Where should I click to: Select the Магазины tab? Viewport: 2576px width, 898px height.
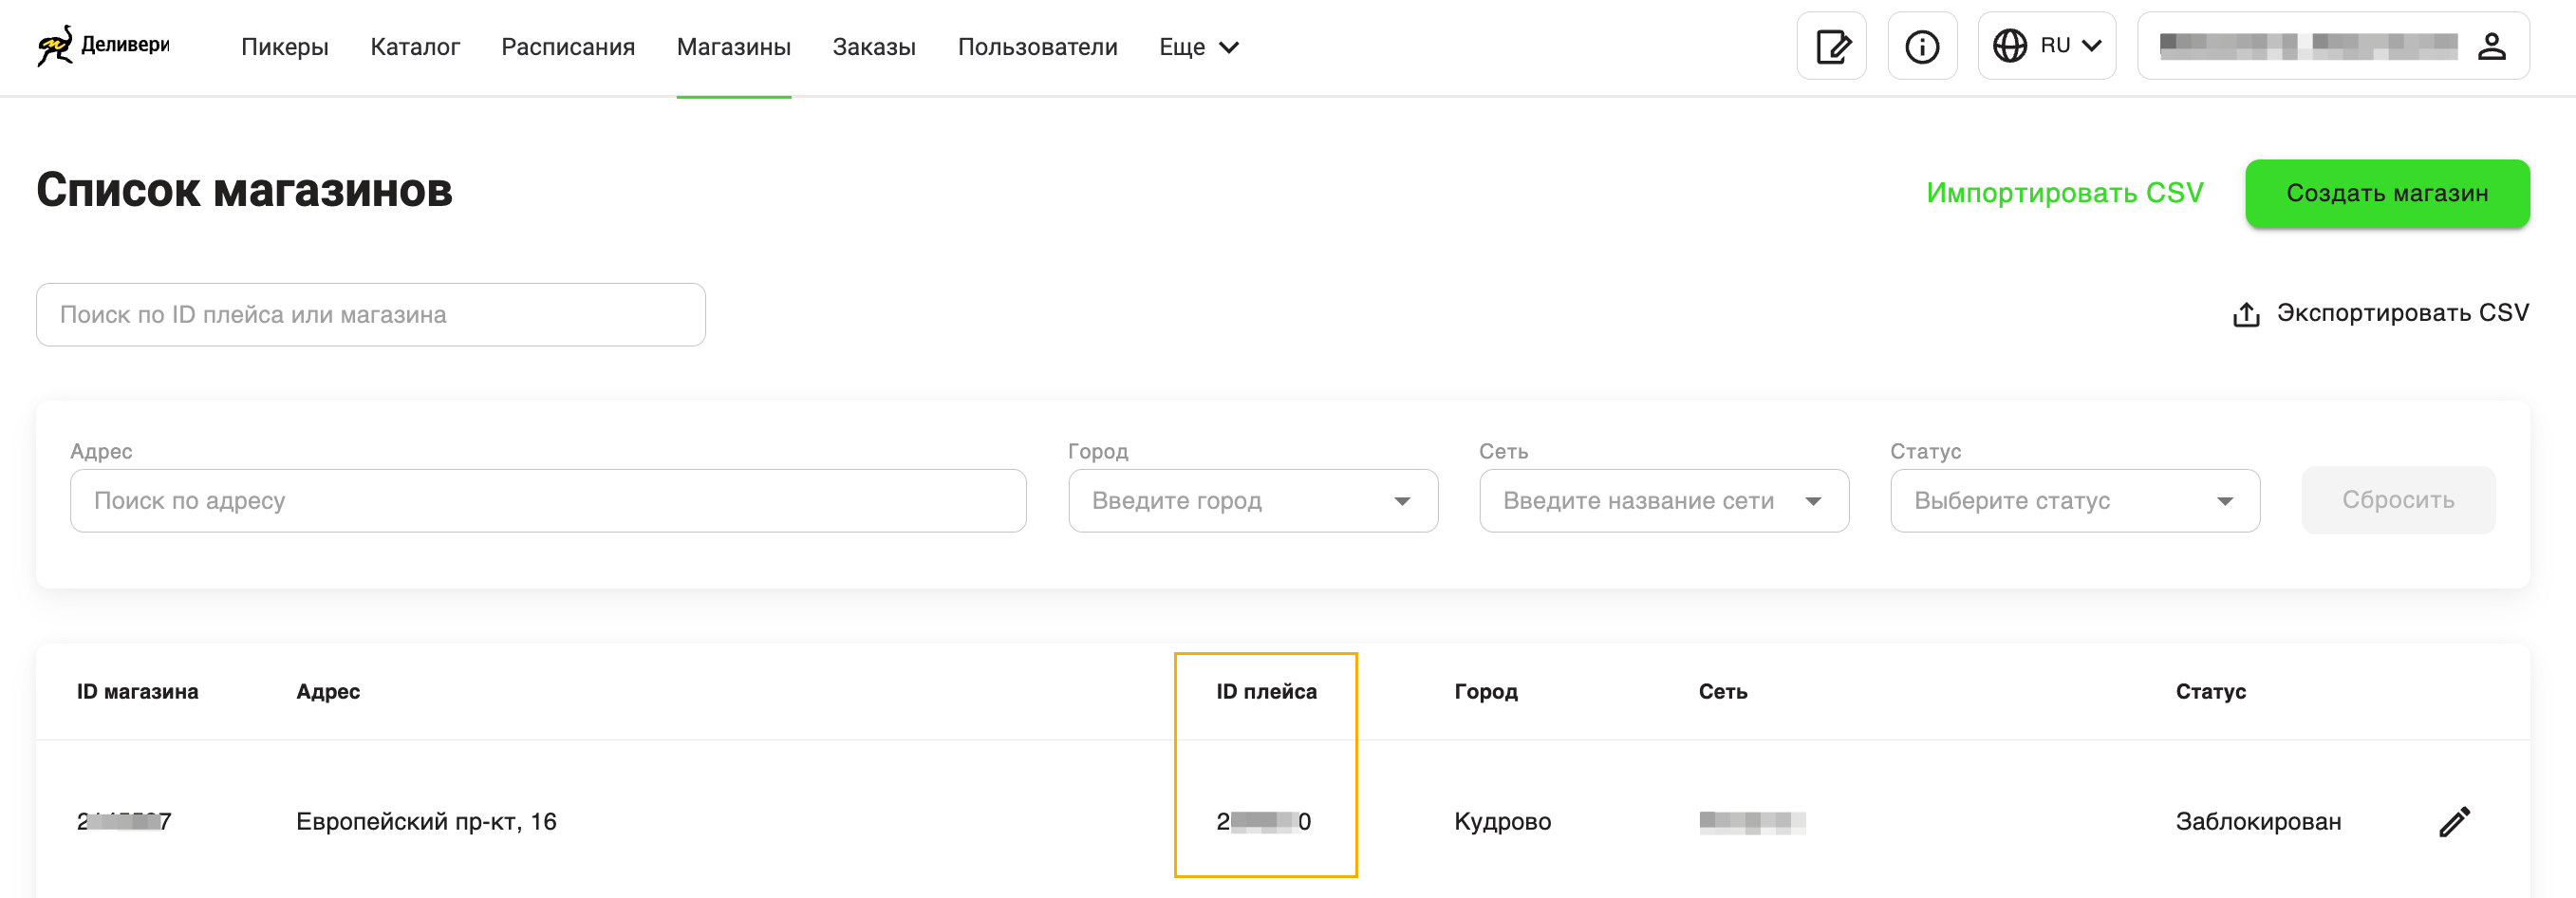(x=733, y=47)
